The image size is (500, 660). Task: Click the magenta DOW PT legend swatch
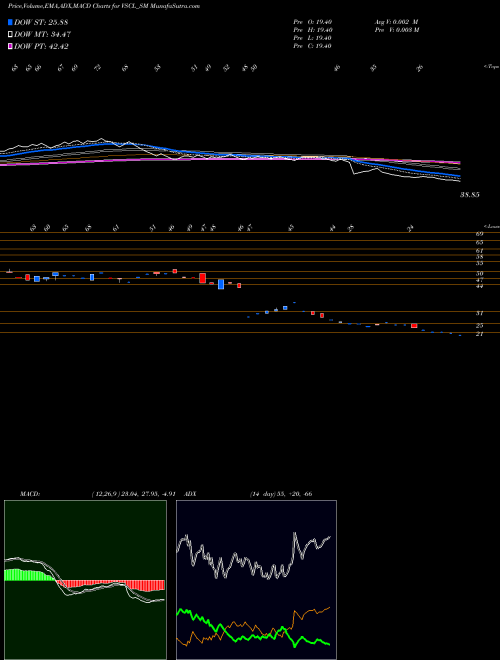11,46
